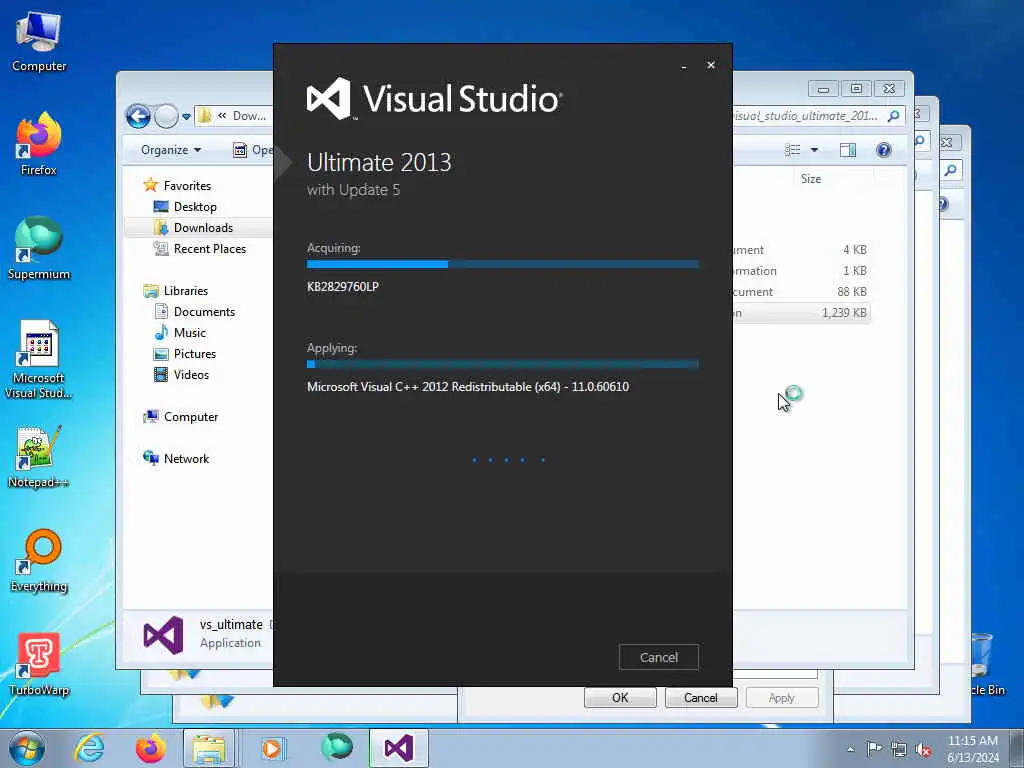Open Explorer help icon
The image size is (1024, 768).
pyautogui.click(x=884, y=150)
